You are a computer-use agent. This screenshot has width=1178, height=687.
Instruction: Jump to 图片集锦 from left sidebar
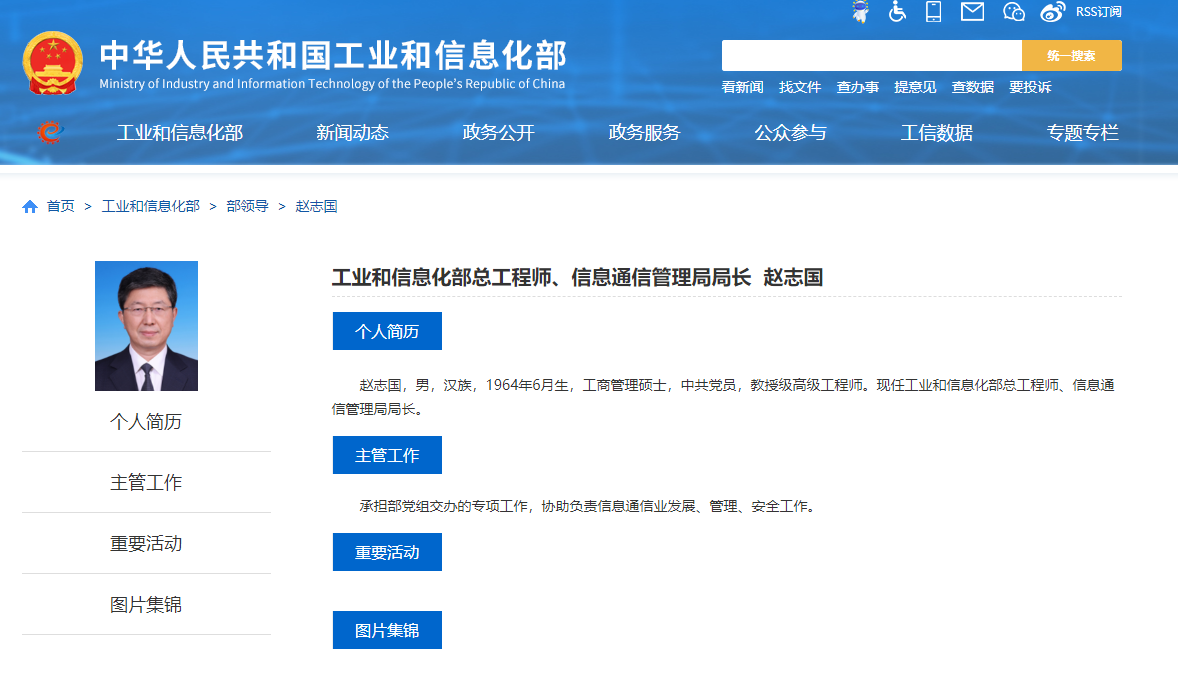pos(146,605)
